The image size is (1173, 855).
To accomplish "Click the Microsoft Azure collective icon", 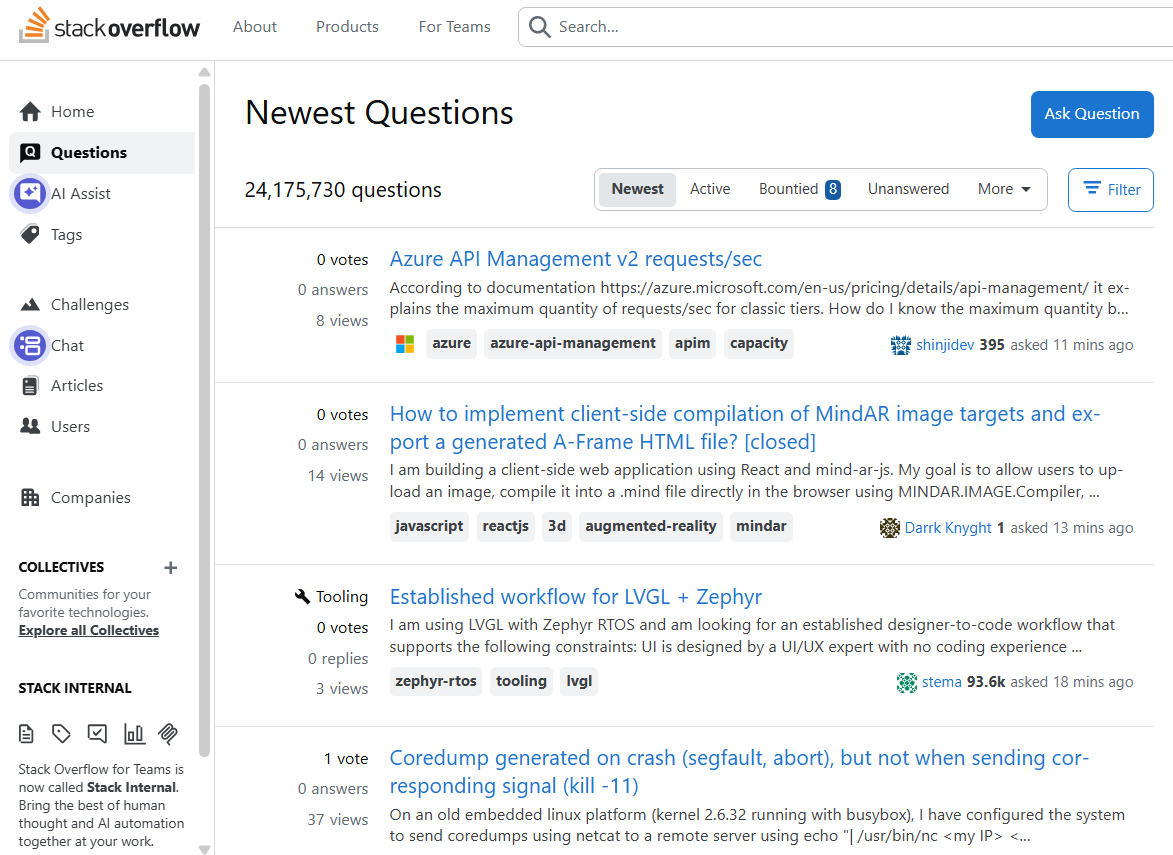I will pos(405,344).
